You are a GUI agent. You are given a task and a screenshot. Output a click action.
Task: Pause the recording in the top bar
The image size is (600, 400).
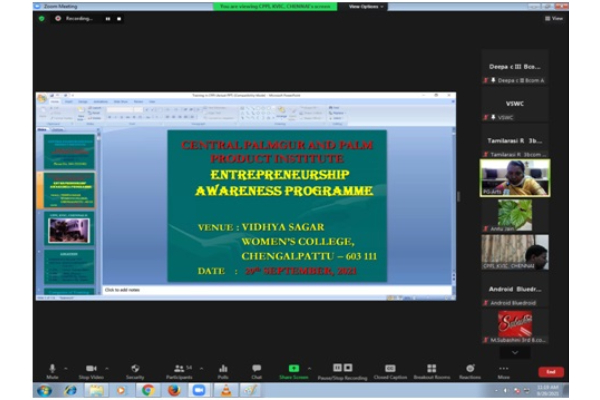[x=107, y=18]
